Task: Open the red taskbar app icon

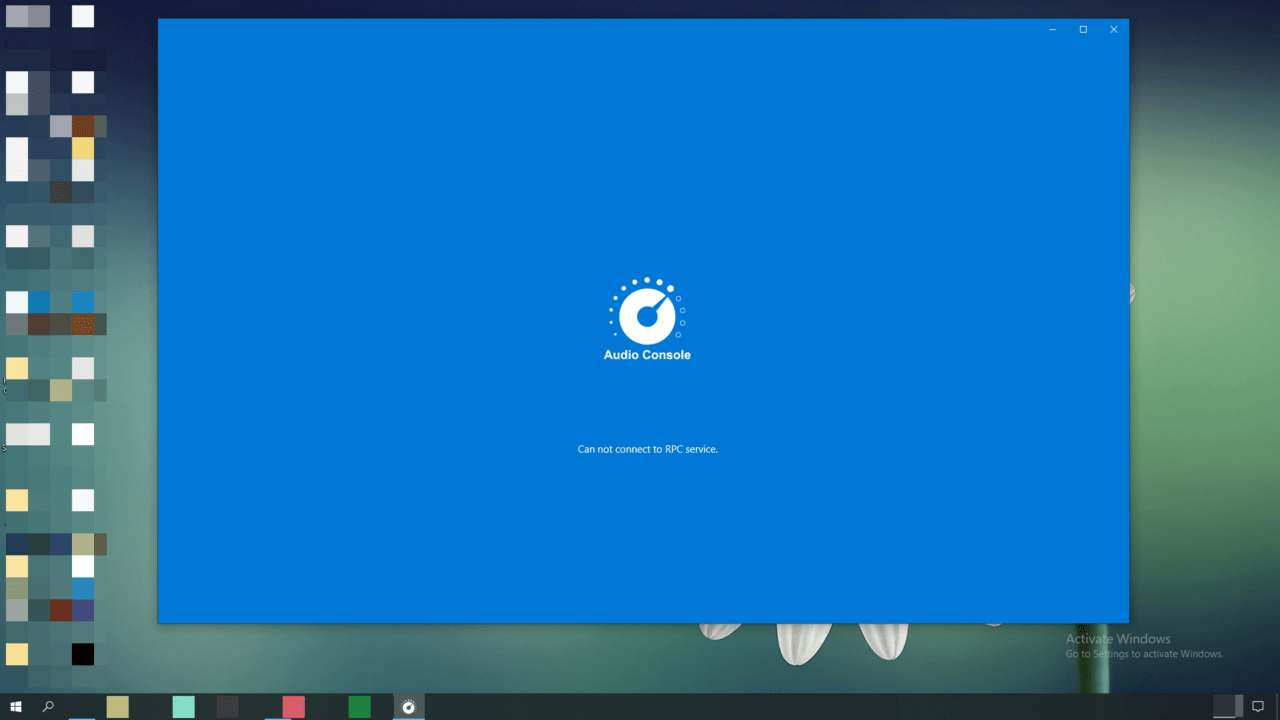Action: coord(293,707)
